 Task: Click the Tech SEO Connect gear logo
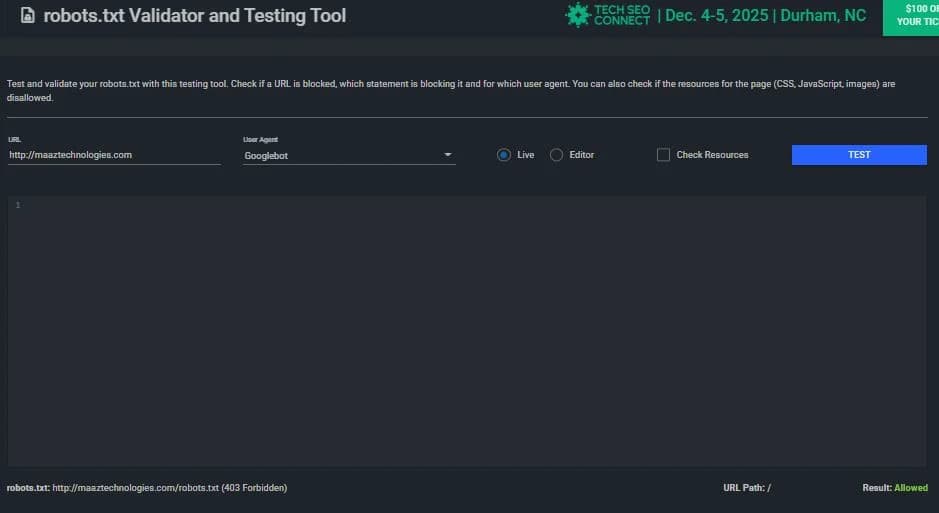[578, 15]
